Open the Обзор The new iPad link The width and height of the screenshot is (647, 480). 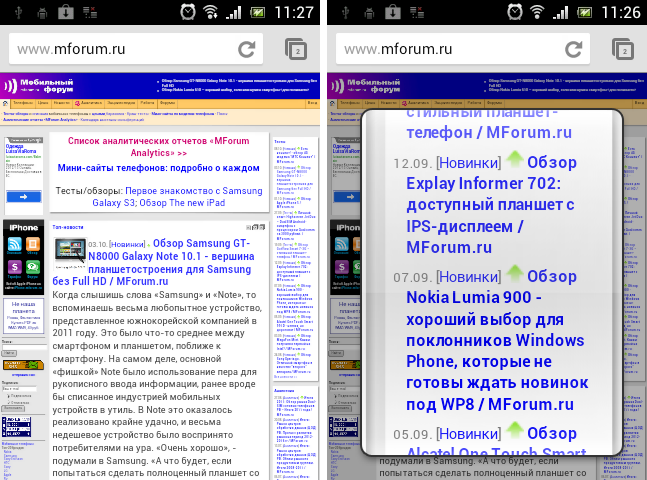click(x=182, y=203)
